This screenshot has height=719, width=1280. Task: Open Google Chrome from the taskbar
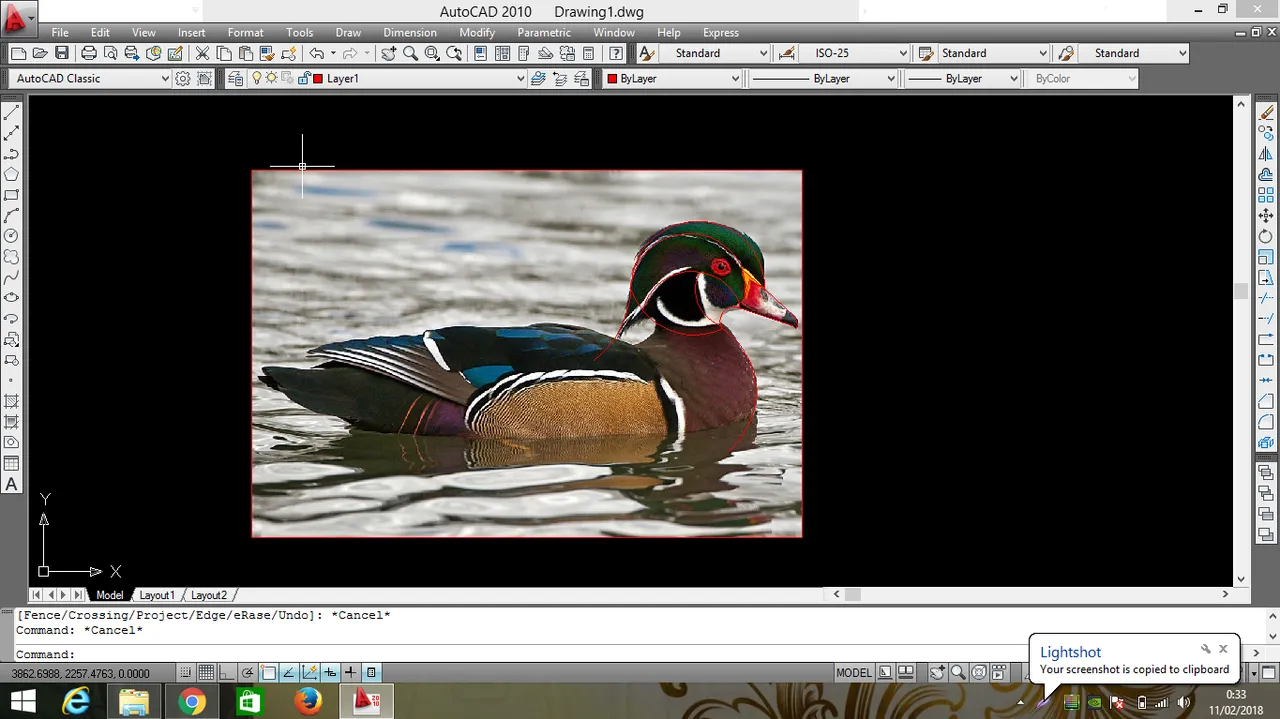192,702
